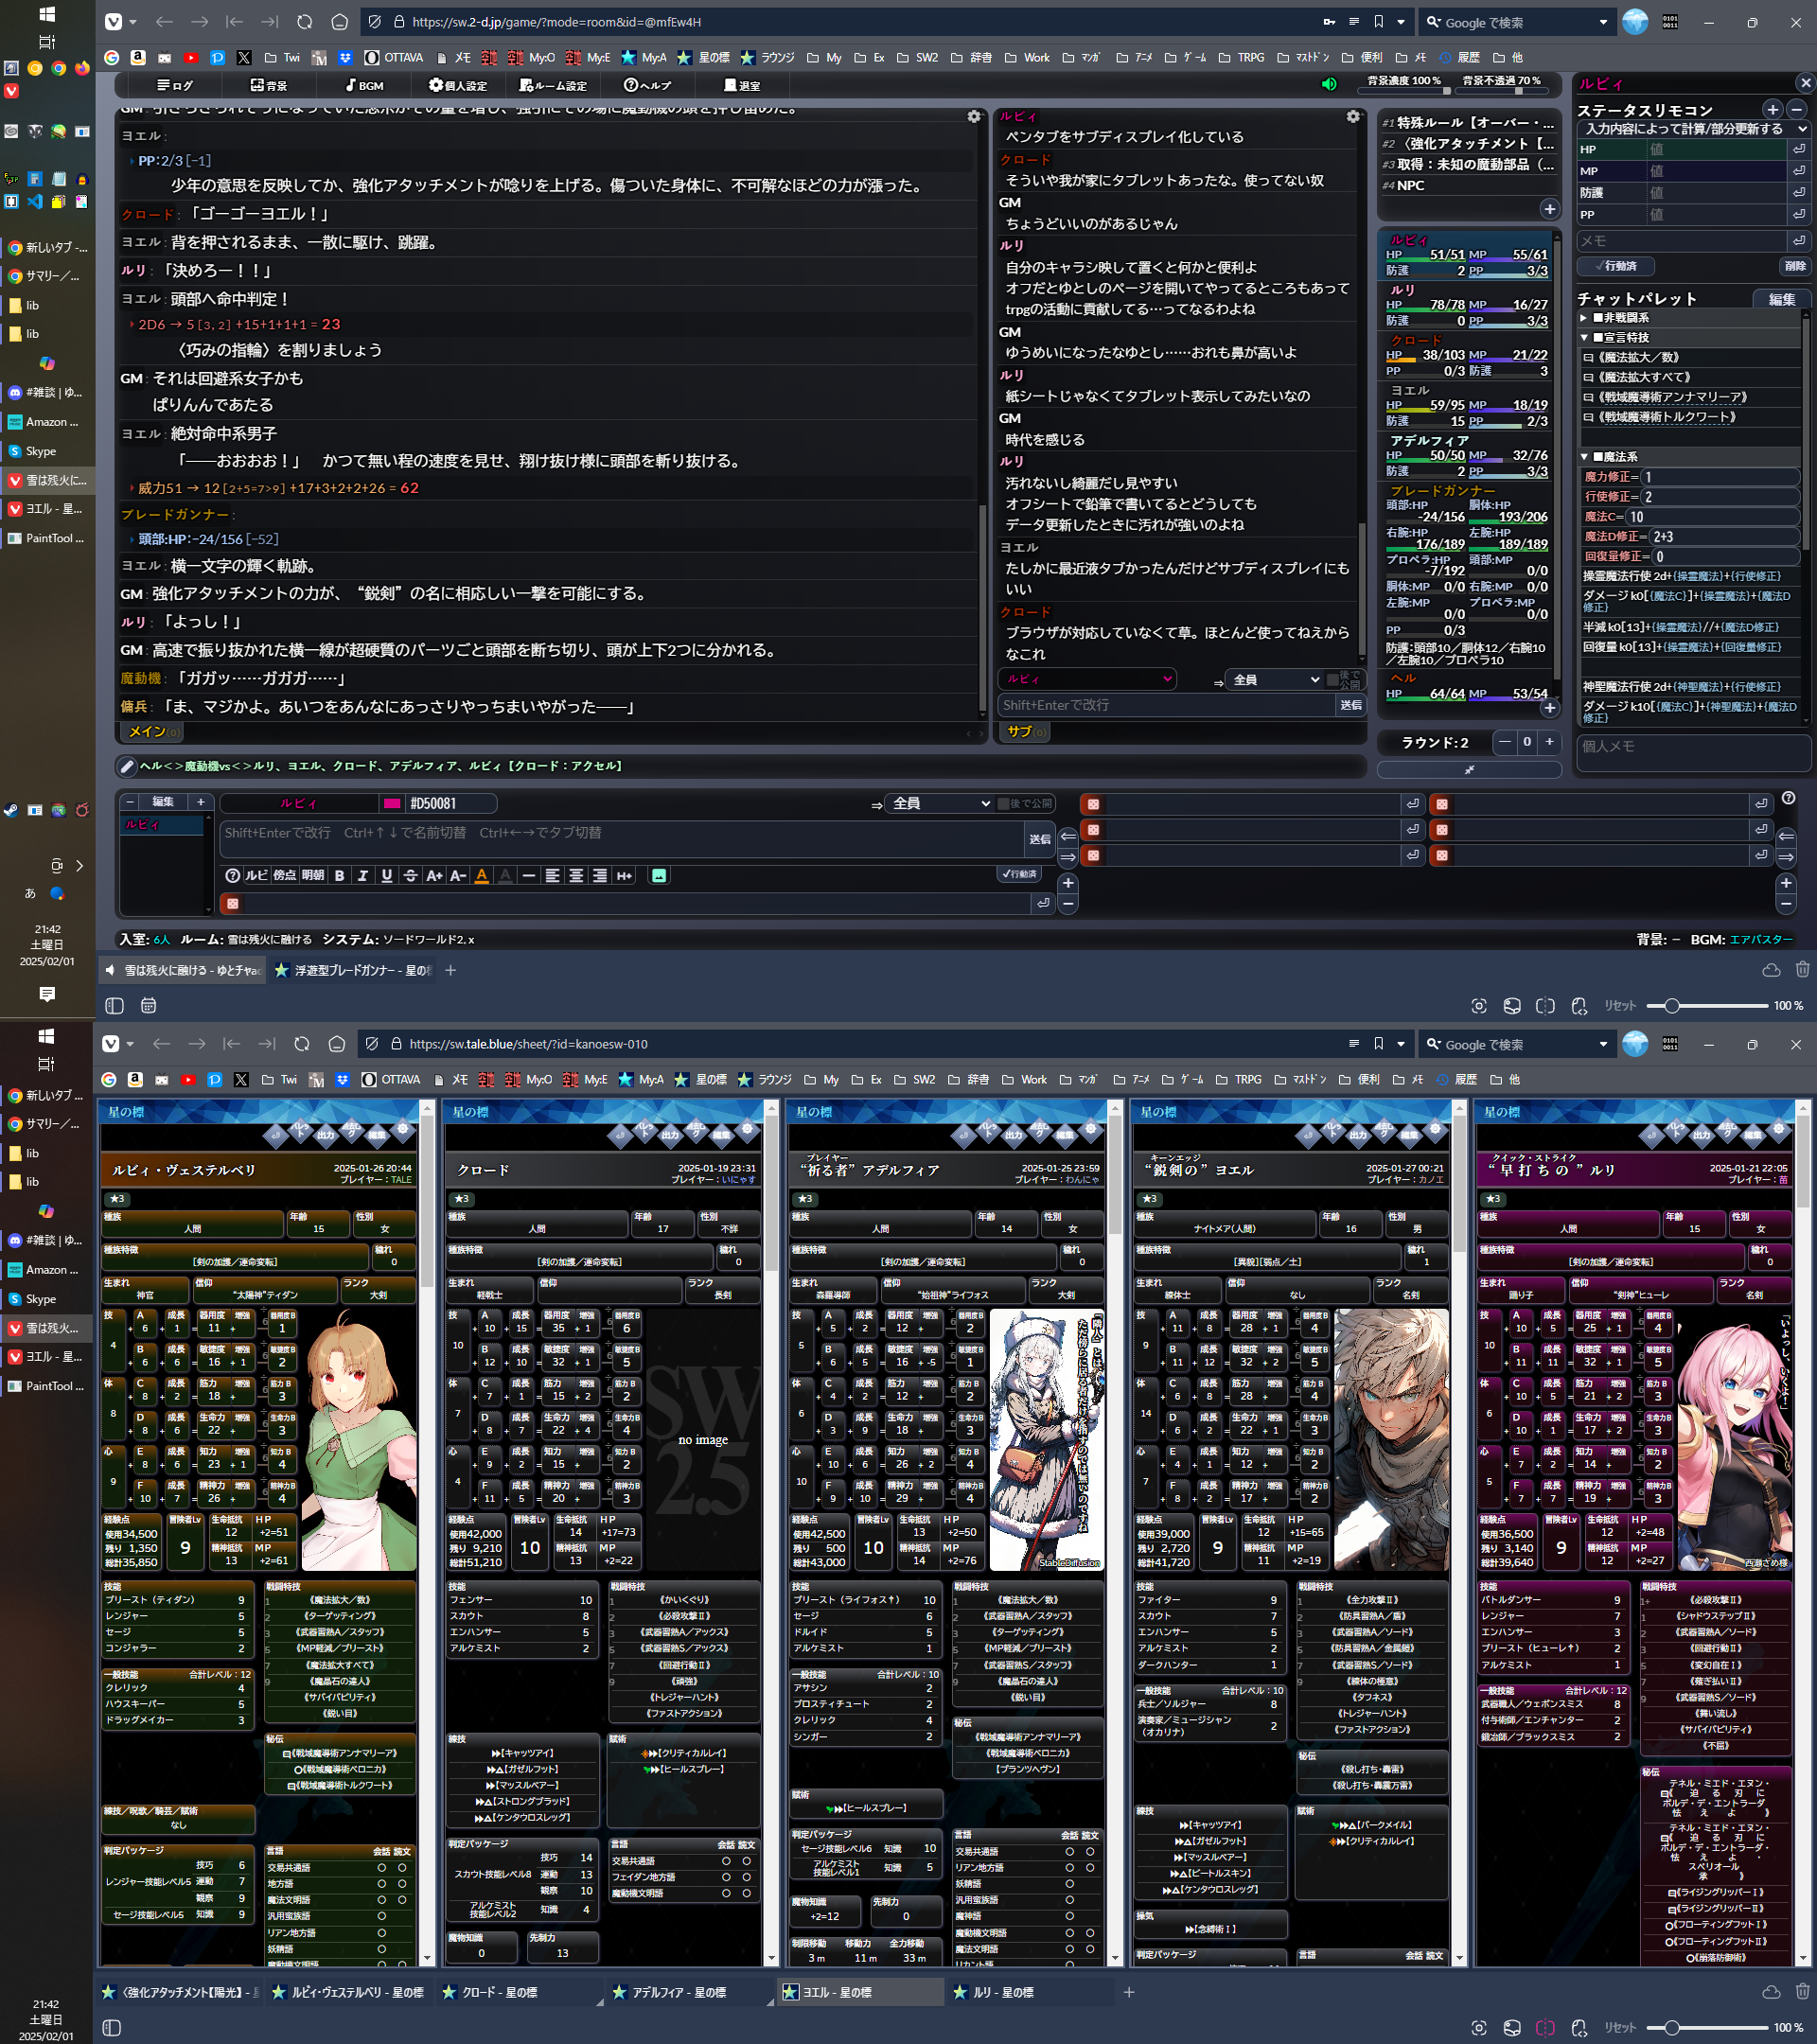Viewport: 1817px width, 2044px height.
Task: Adjust the 背景濃度 slider
Action: 1404,91
